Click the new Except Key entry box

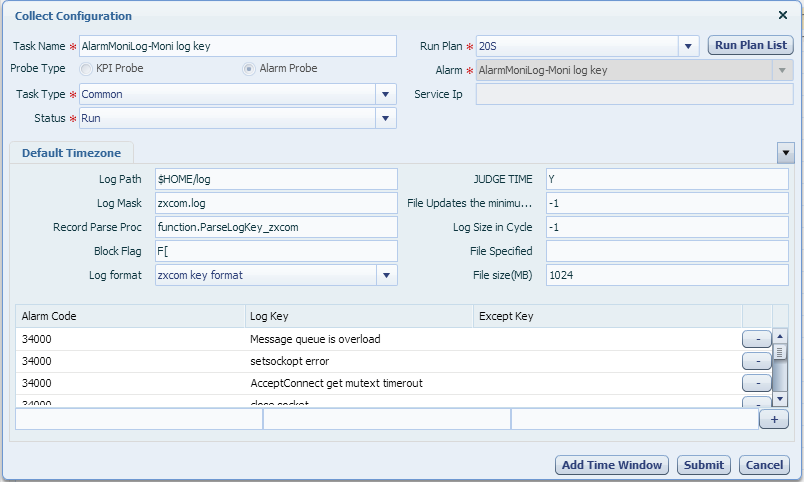[635, 419]
